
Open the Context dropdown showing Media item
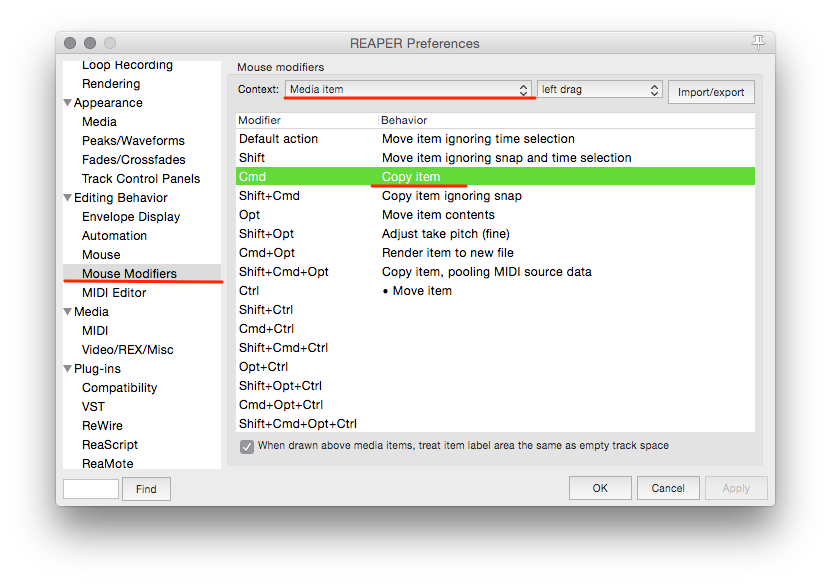pos(408,90)
